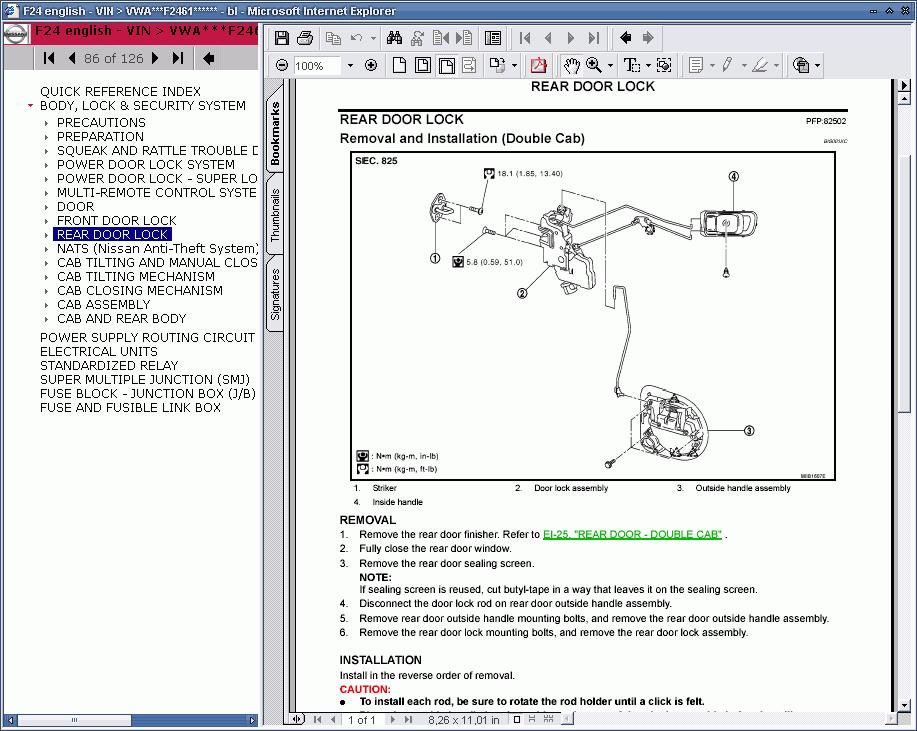
Task: Select CAB TILTING MECHANISM tree item
Action: tap(136, 277)
